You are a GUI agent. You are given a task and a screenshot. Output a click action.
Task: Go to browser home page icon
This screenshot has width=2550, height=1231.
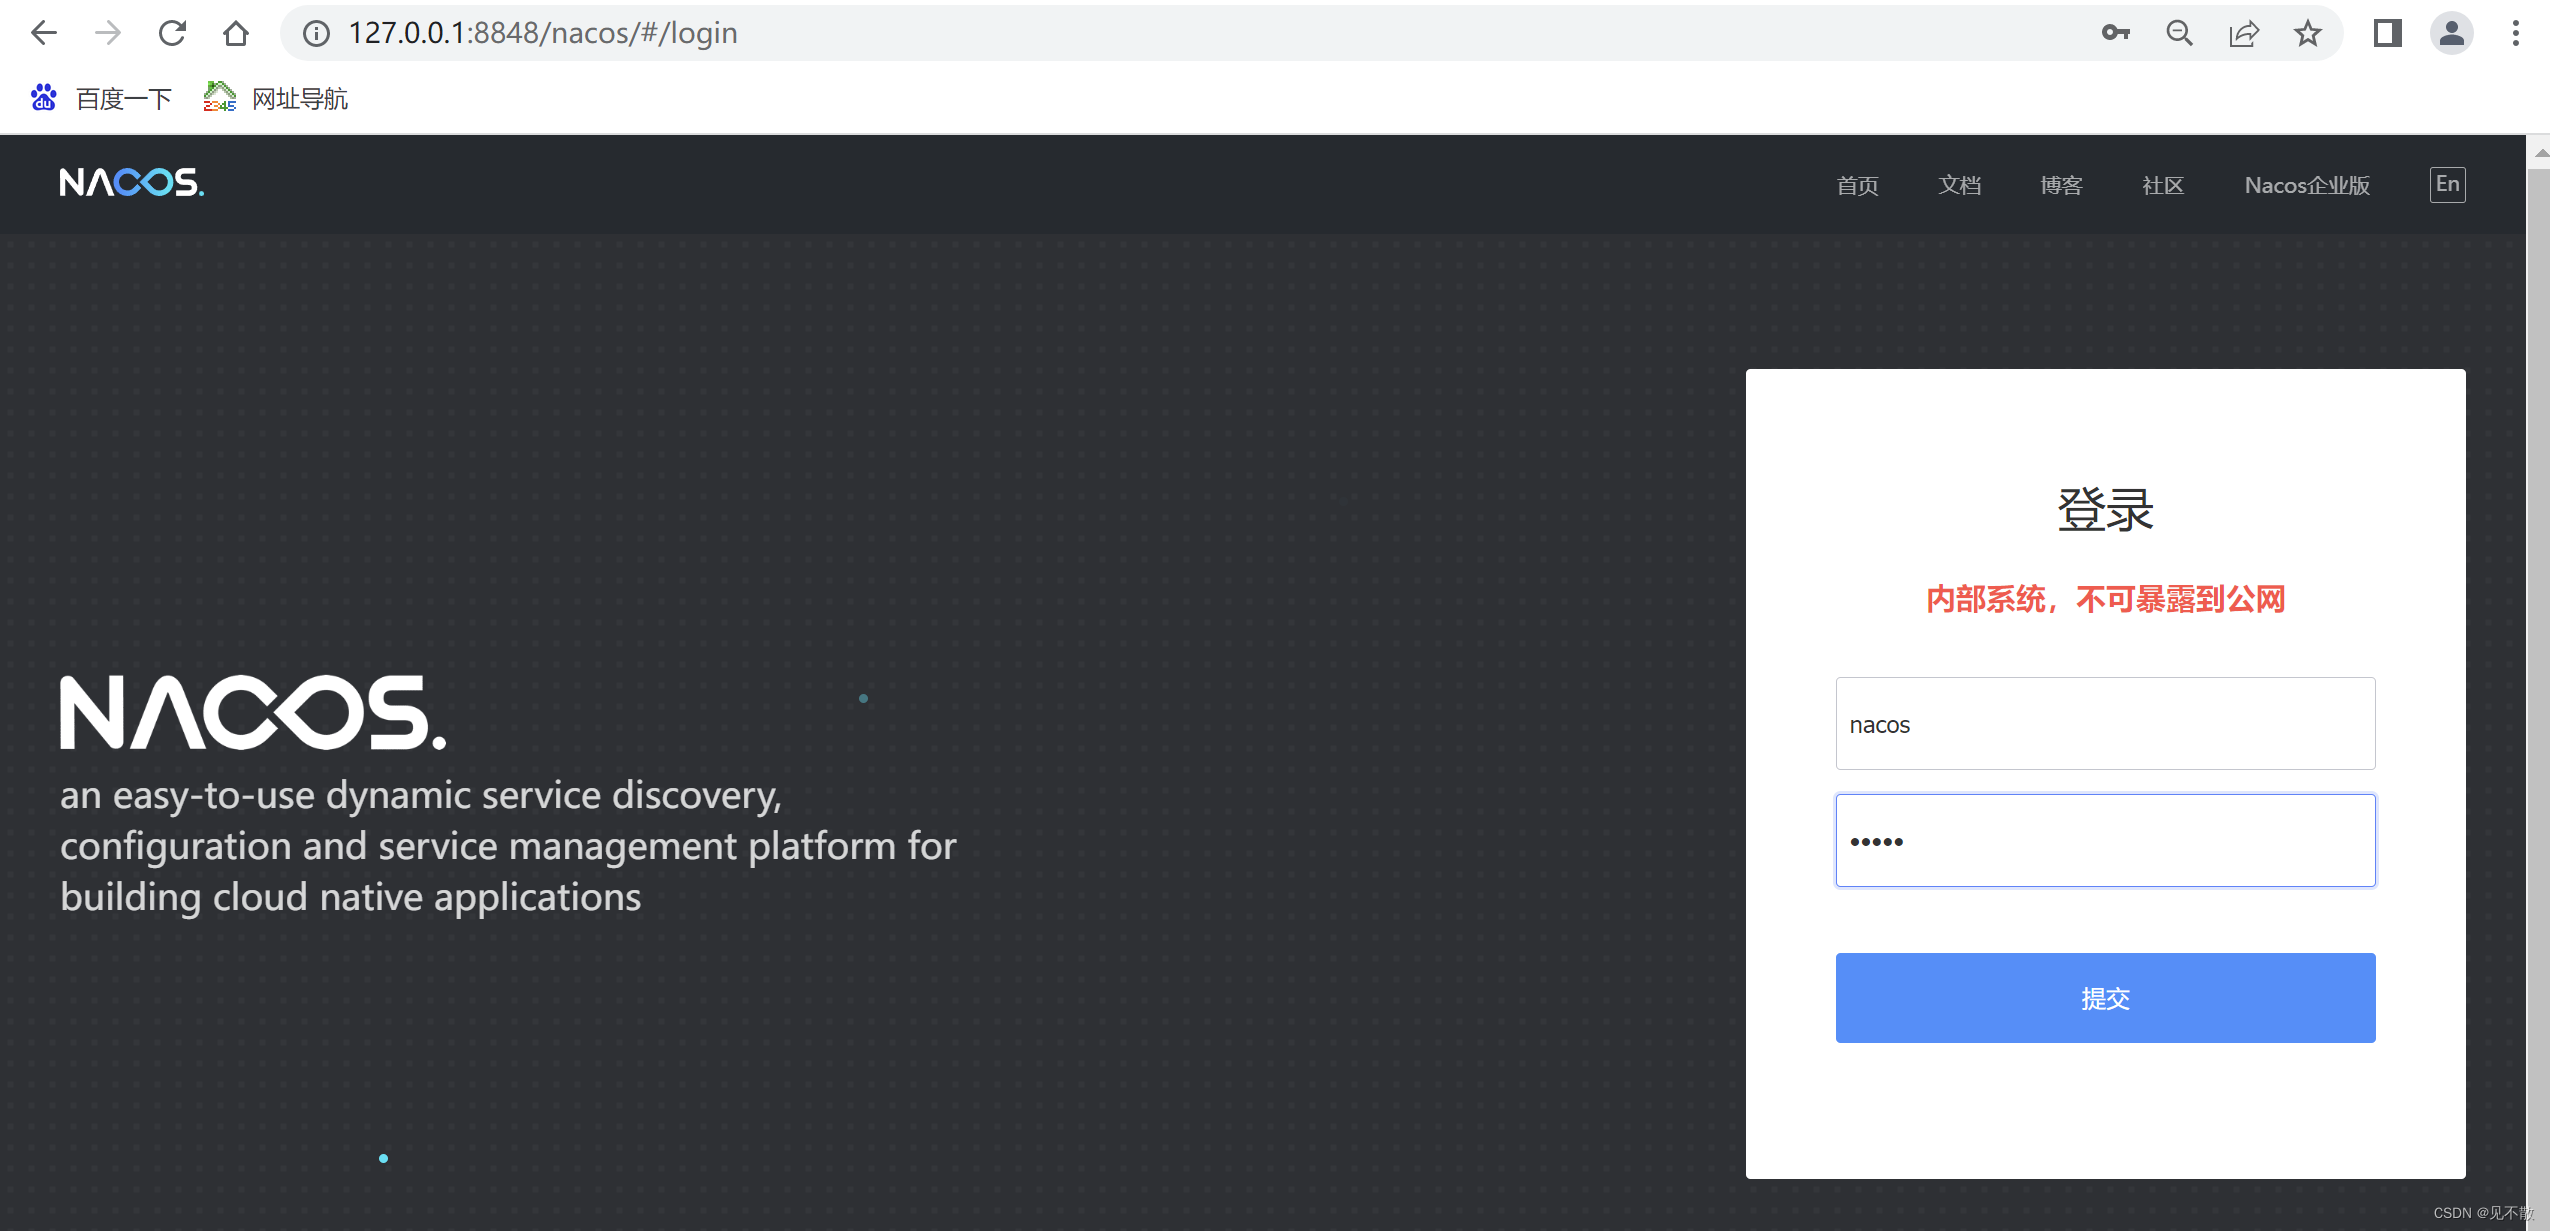tap(236, 33)
